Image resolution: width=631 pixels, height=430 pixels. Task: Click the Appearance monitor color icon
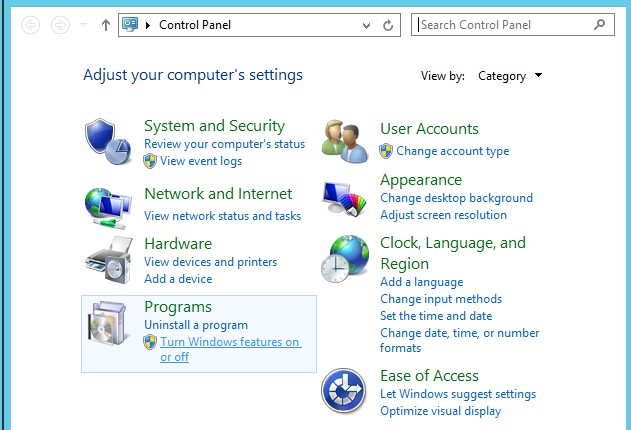tap(344, 198)
